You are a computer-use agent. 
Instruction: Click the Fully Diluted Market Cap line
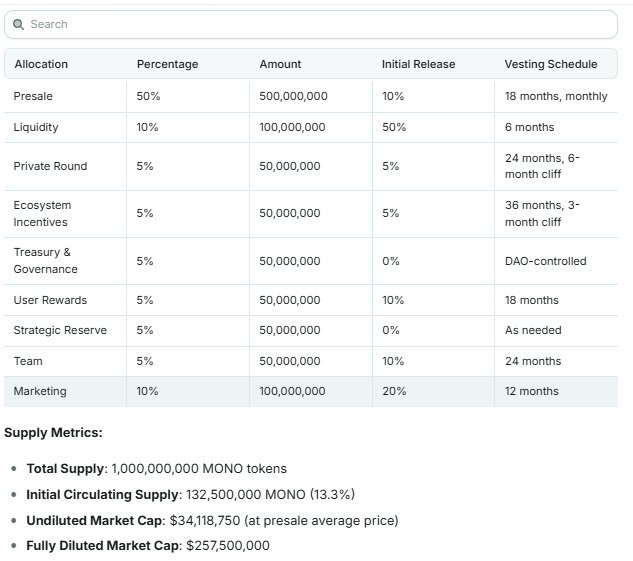[148, 546]
